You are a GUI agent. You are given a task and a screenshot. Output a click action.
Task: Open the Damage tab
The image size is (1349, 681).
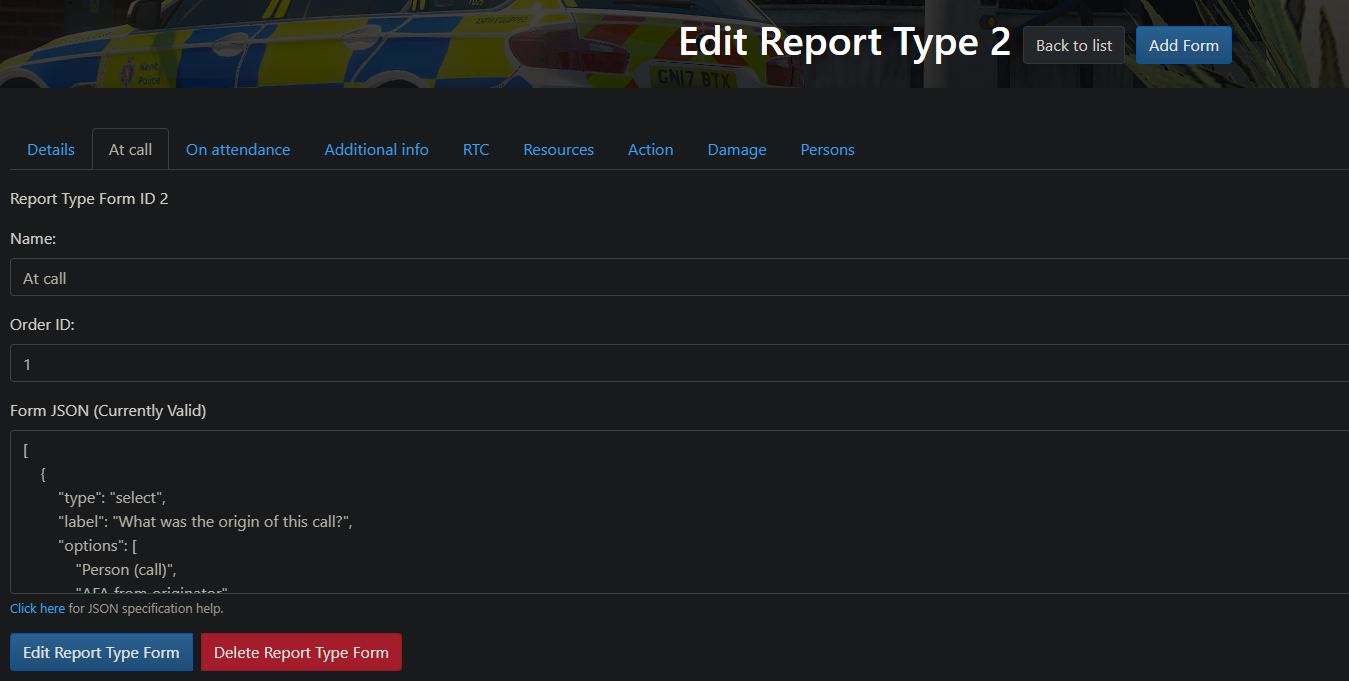737,150
